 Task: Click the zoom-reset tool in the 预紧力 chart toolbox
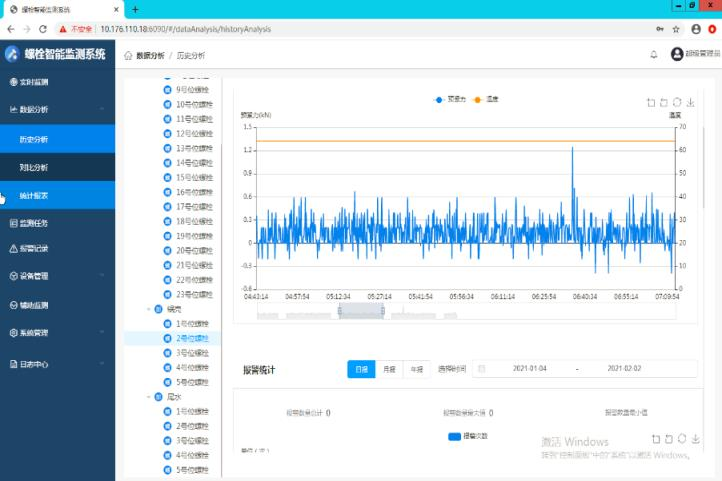(x=664, y=103)
